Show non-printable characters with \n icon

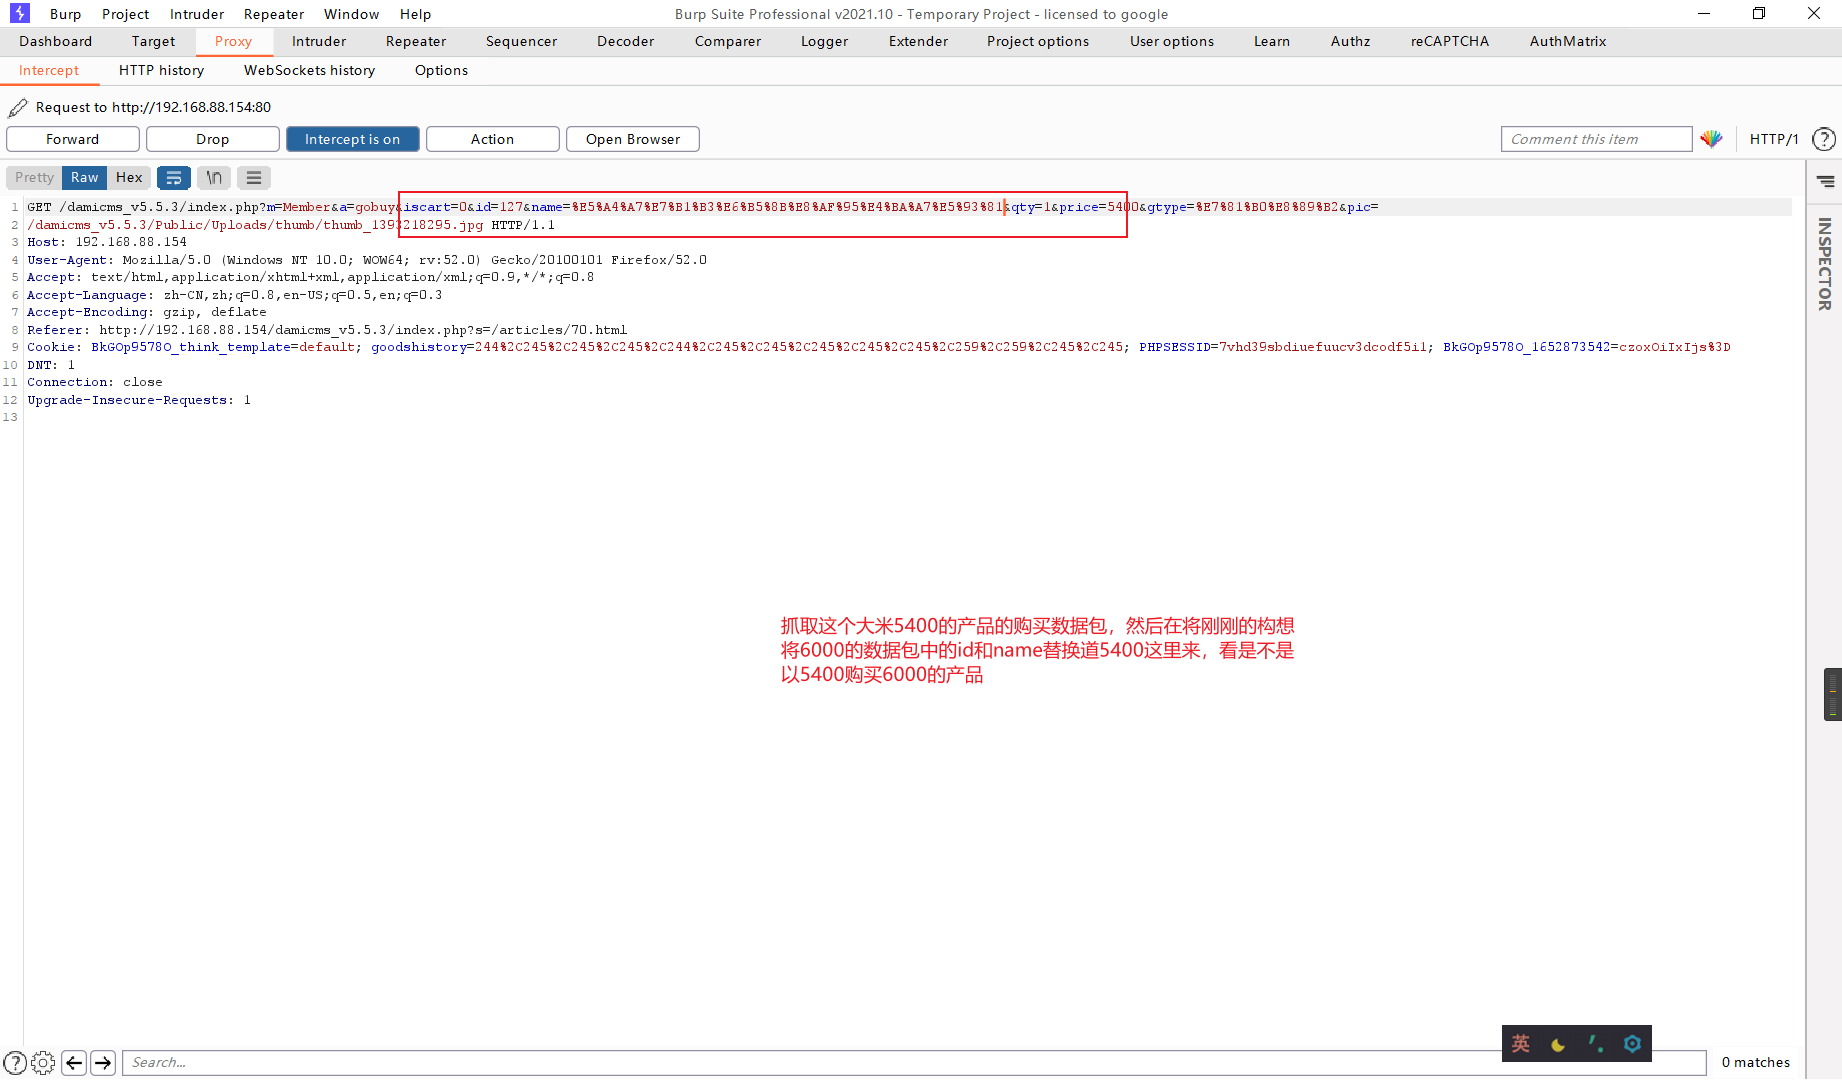213,177
